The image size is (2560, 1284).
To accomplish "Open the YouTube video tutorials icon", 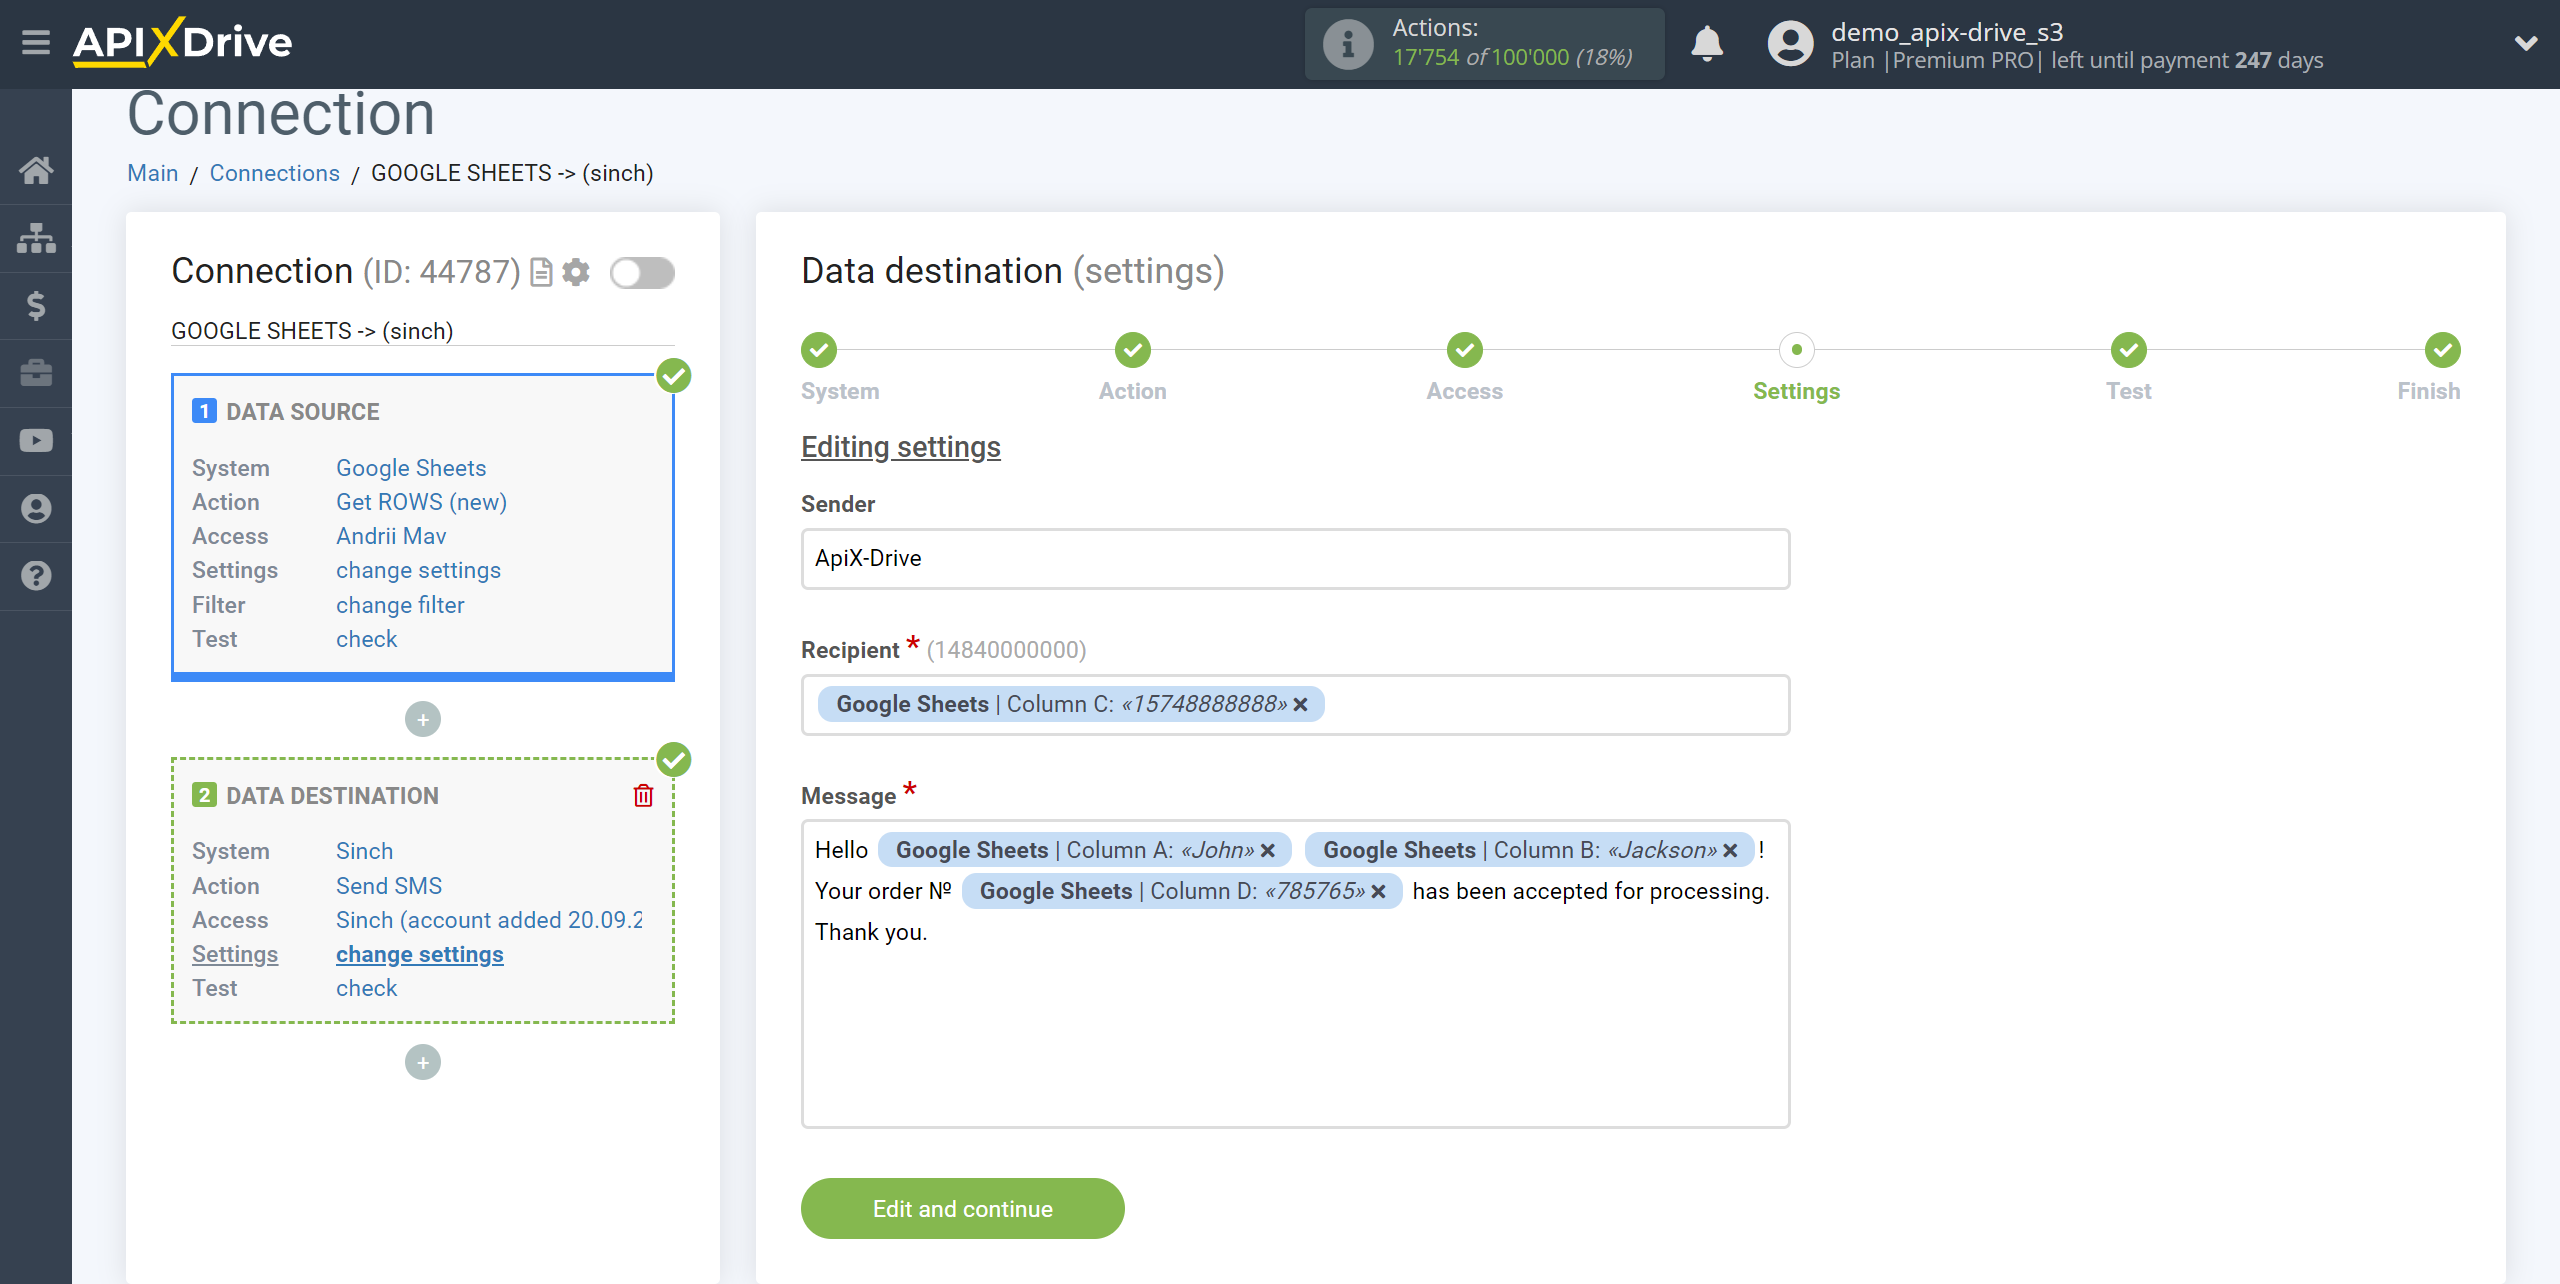I will point(36,441).
